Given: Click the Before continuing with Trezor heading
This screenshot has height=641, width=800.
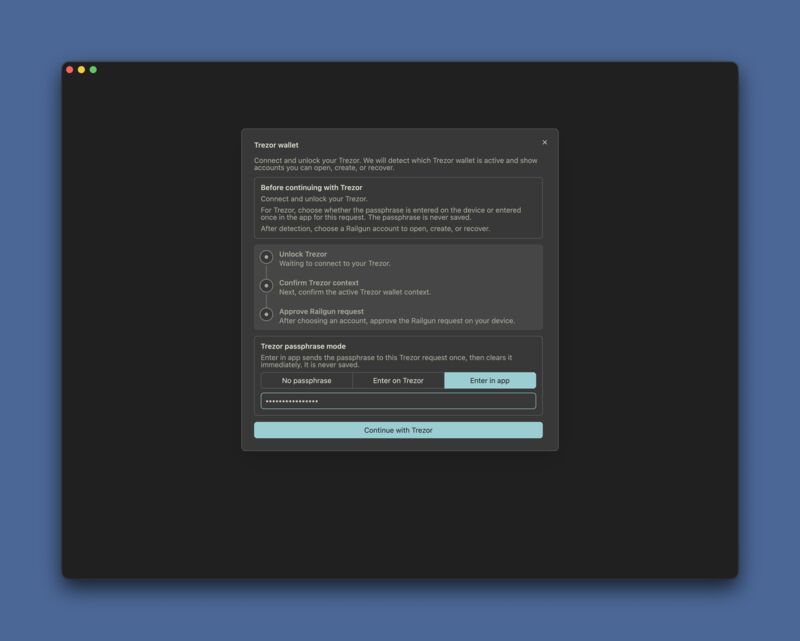Looking at the screenshot, I should (x=311, y=187).
